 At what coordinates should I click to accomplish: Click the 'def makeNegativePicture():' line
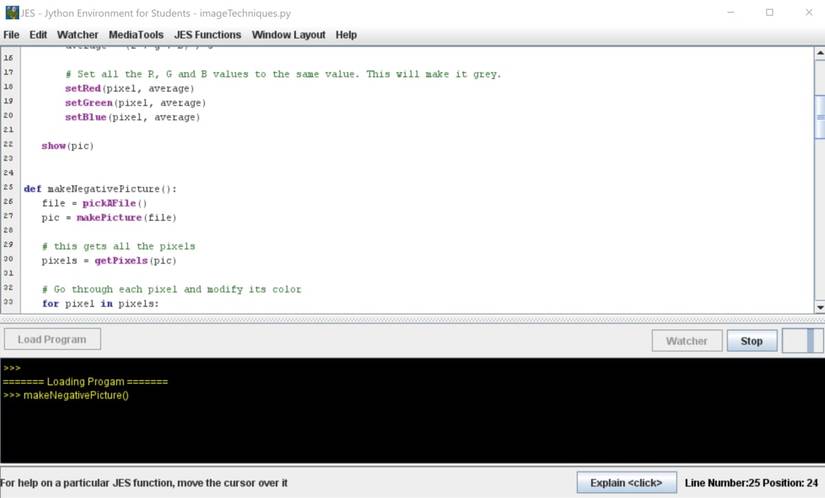(x=100, y=189)
